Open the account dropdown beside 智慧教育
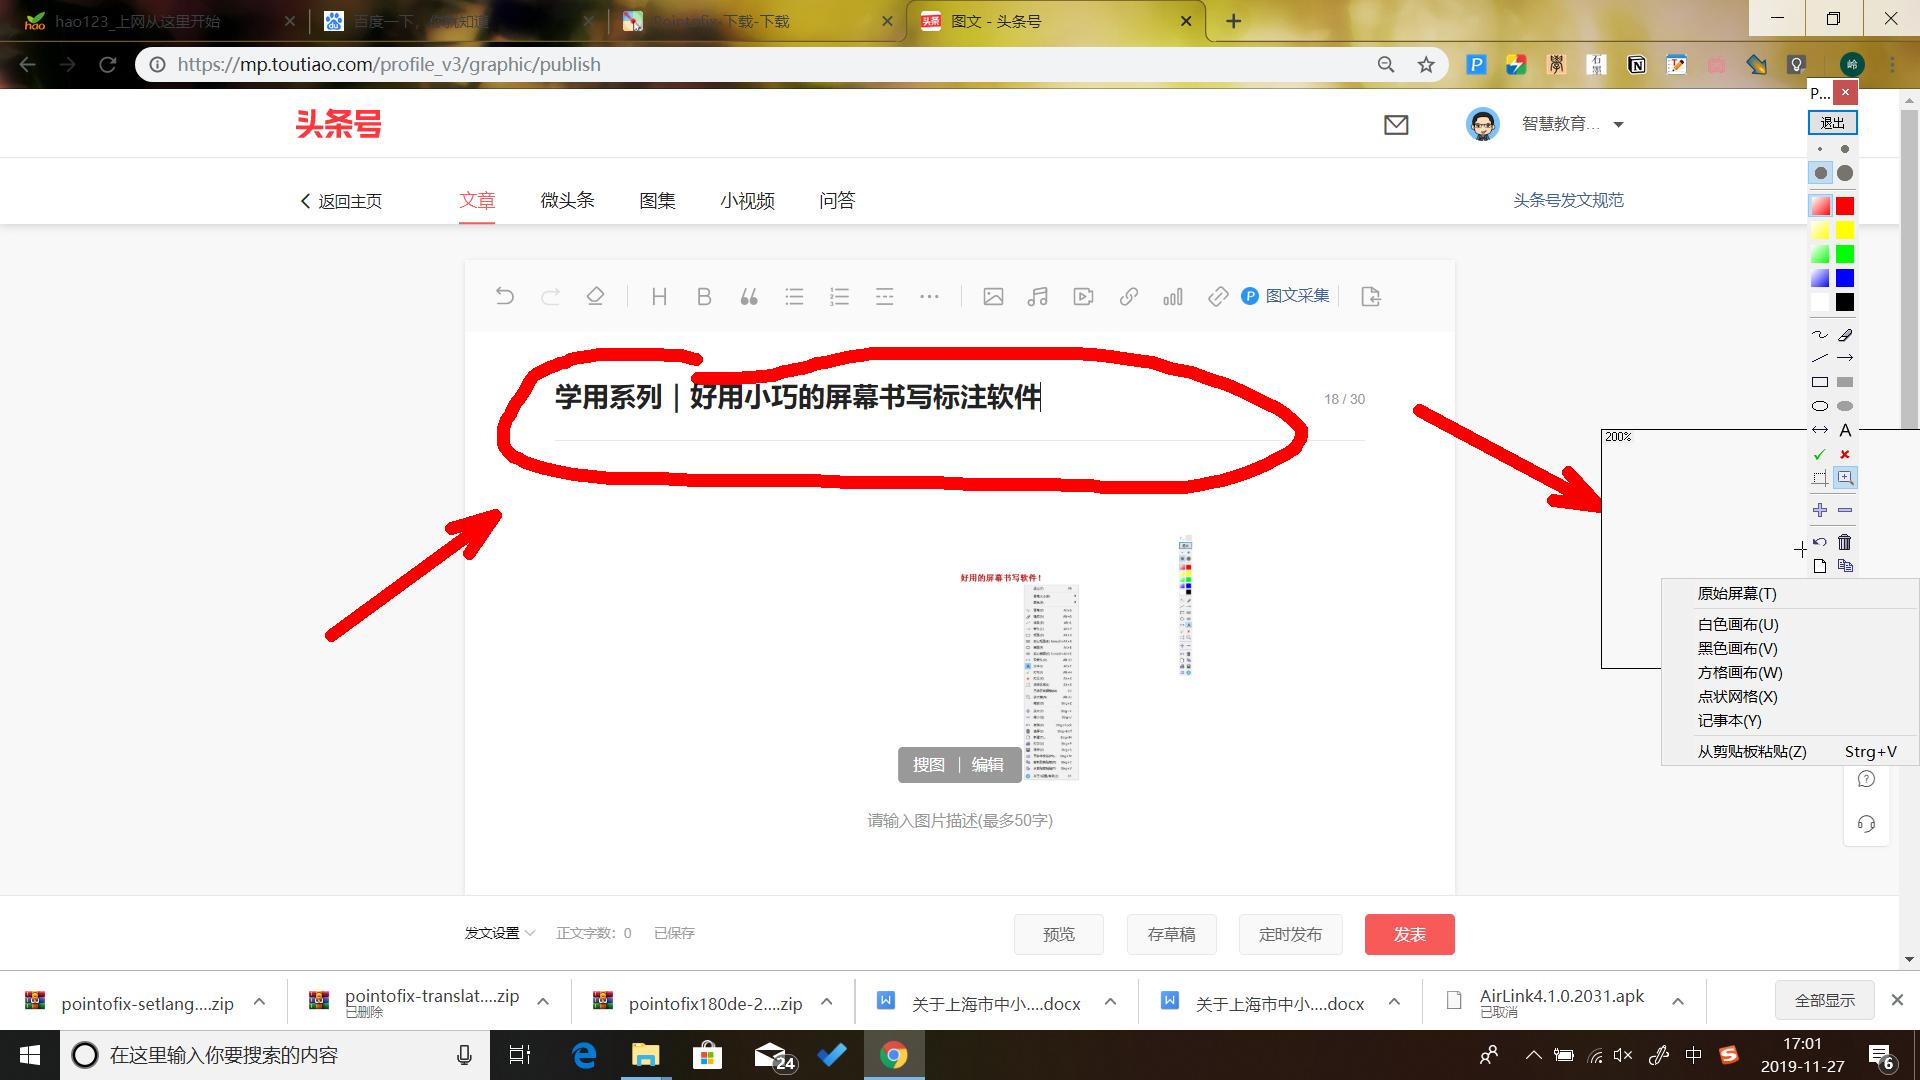The height and width of the screenshot is (1080, 1920). point(1618,124)
